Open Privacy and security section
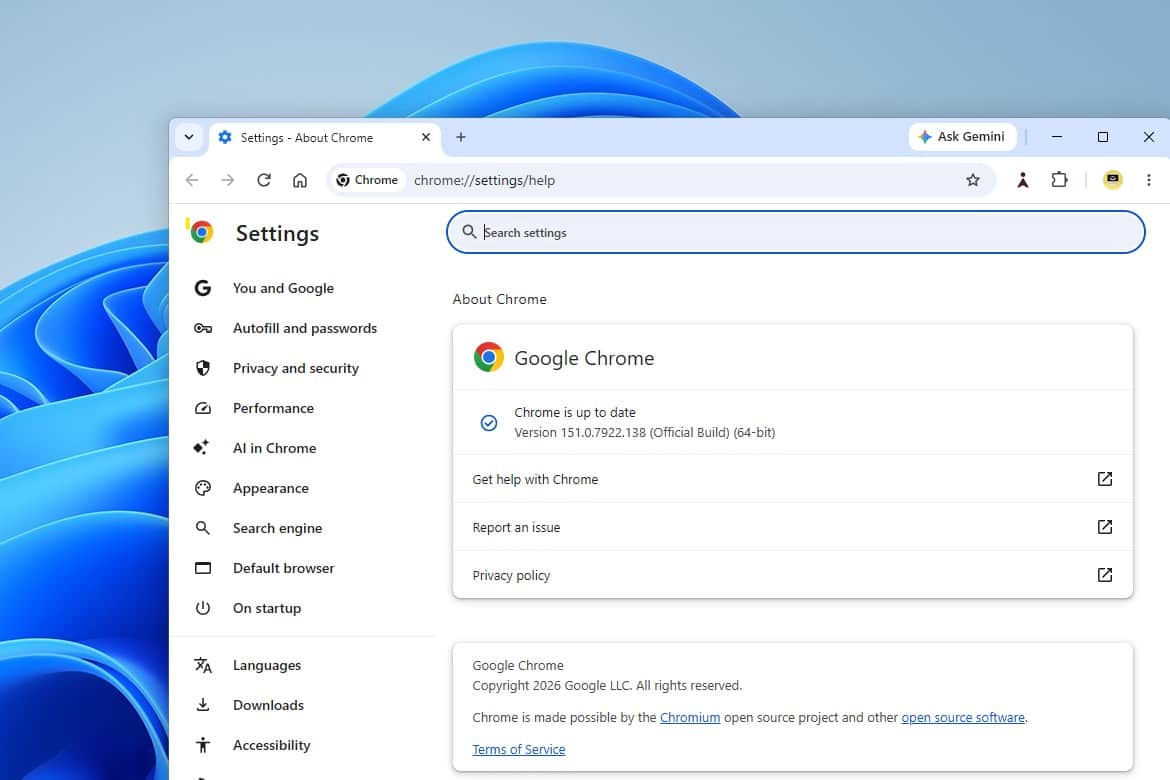This screenshot has width=1170, height=780. point(295,368)
